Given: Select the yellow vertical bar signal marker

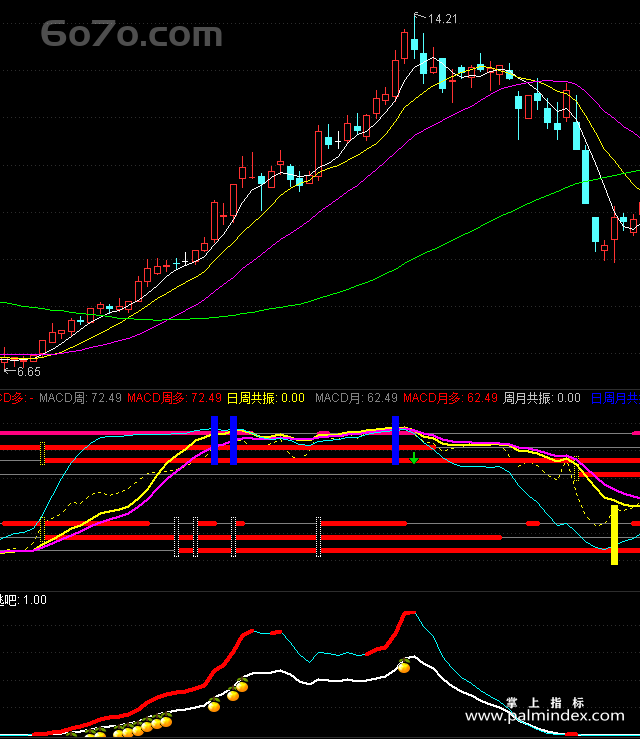Looking at the screenshot, I should click(x=615, y=535).
